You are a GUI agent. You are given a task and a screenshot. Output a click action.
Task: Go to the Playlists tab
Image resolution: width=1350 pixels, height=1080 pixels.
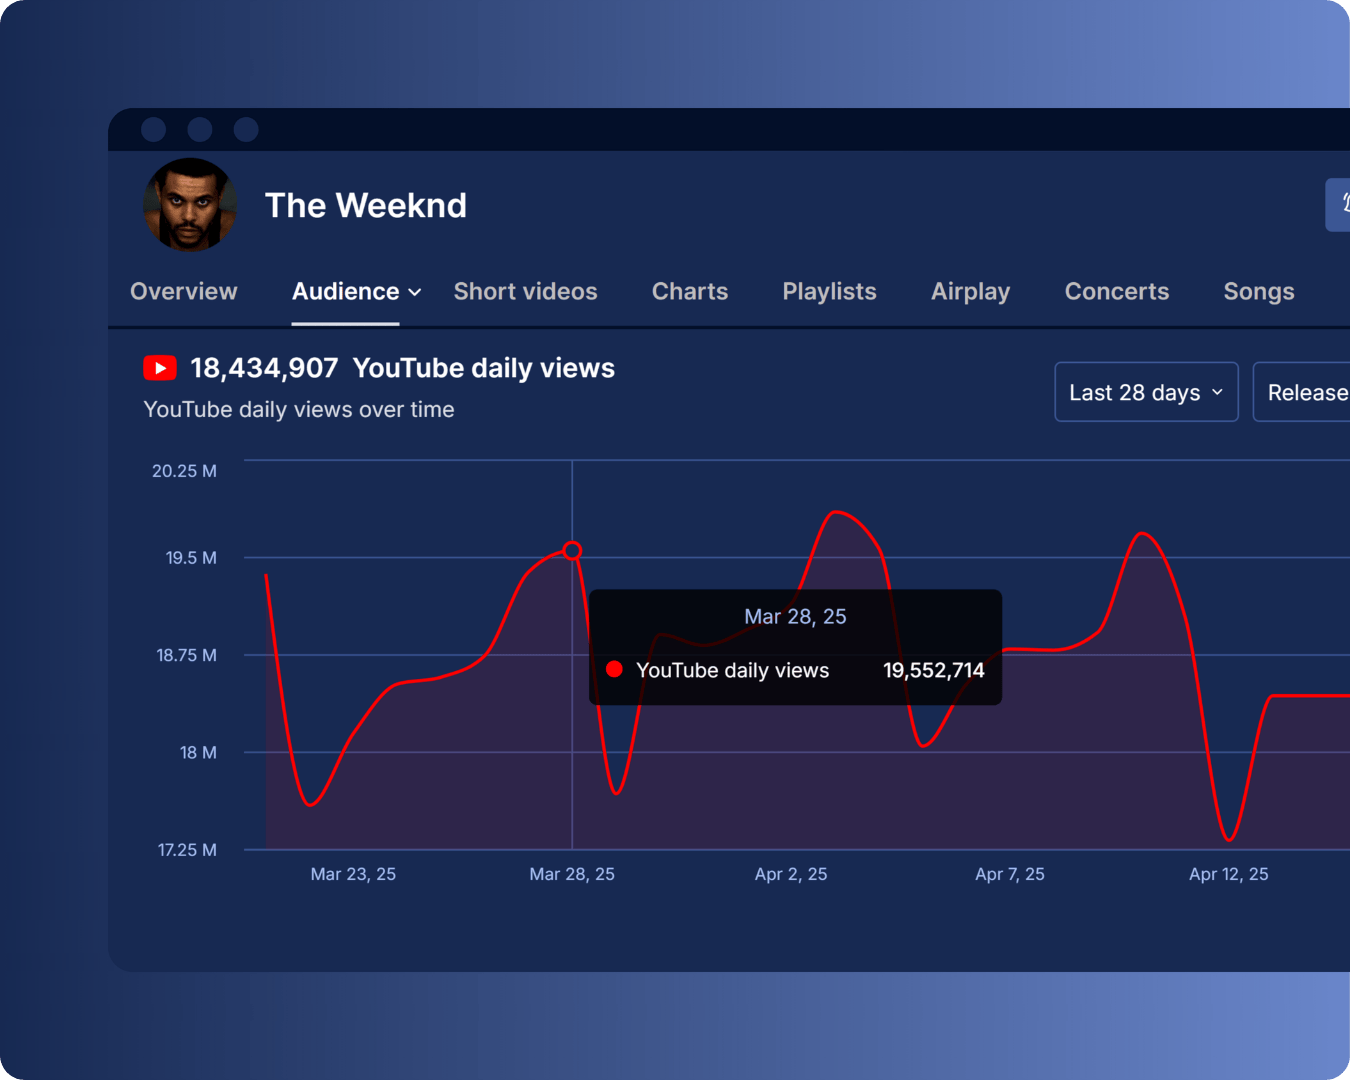829,291
